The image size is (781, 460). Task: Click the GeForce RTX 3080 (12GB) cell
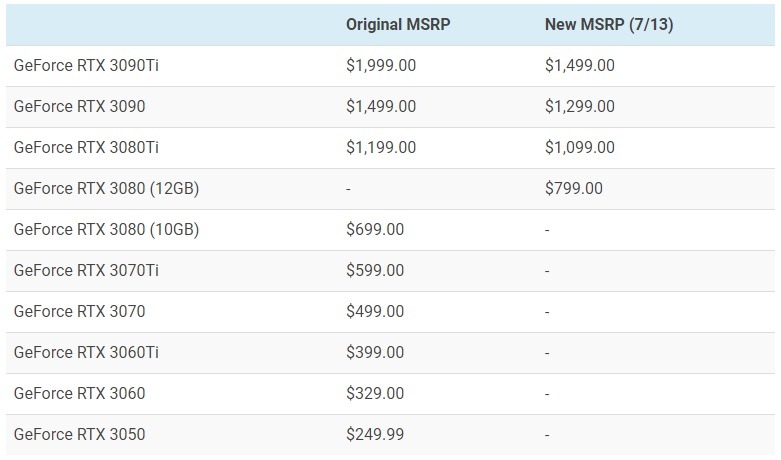click(107, 188)
